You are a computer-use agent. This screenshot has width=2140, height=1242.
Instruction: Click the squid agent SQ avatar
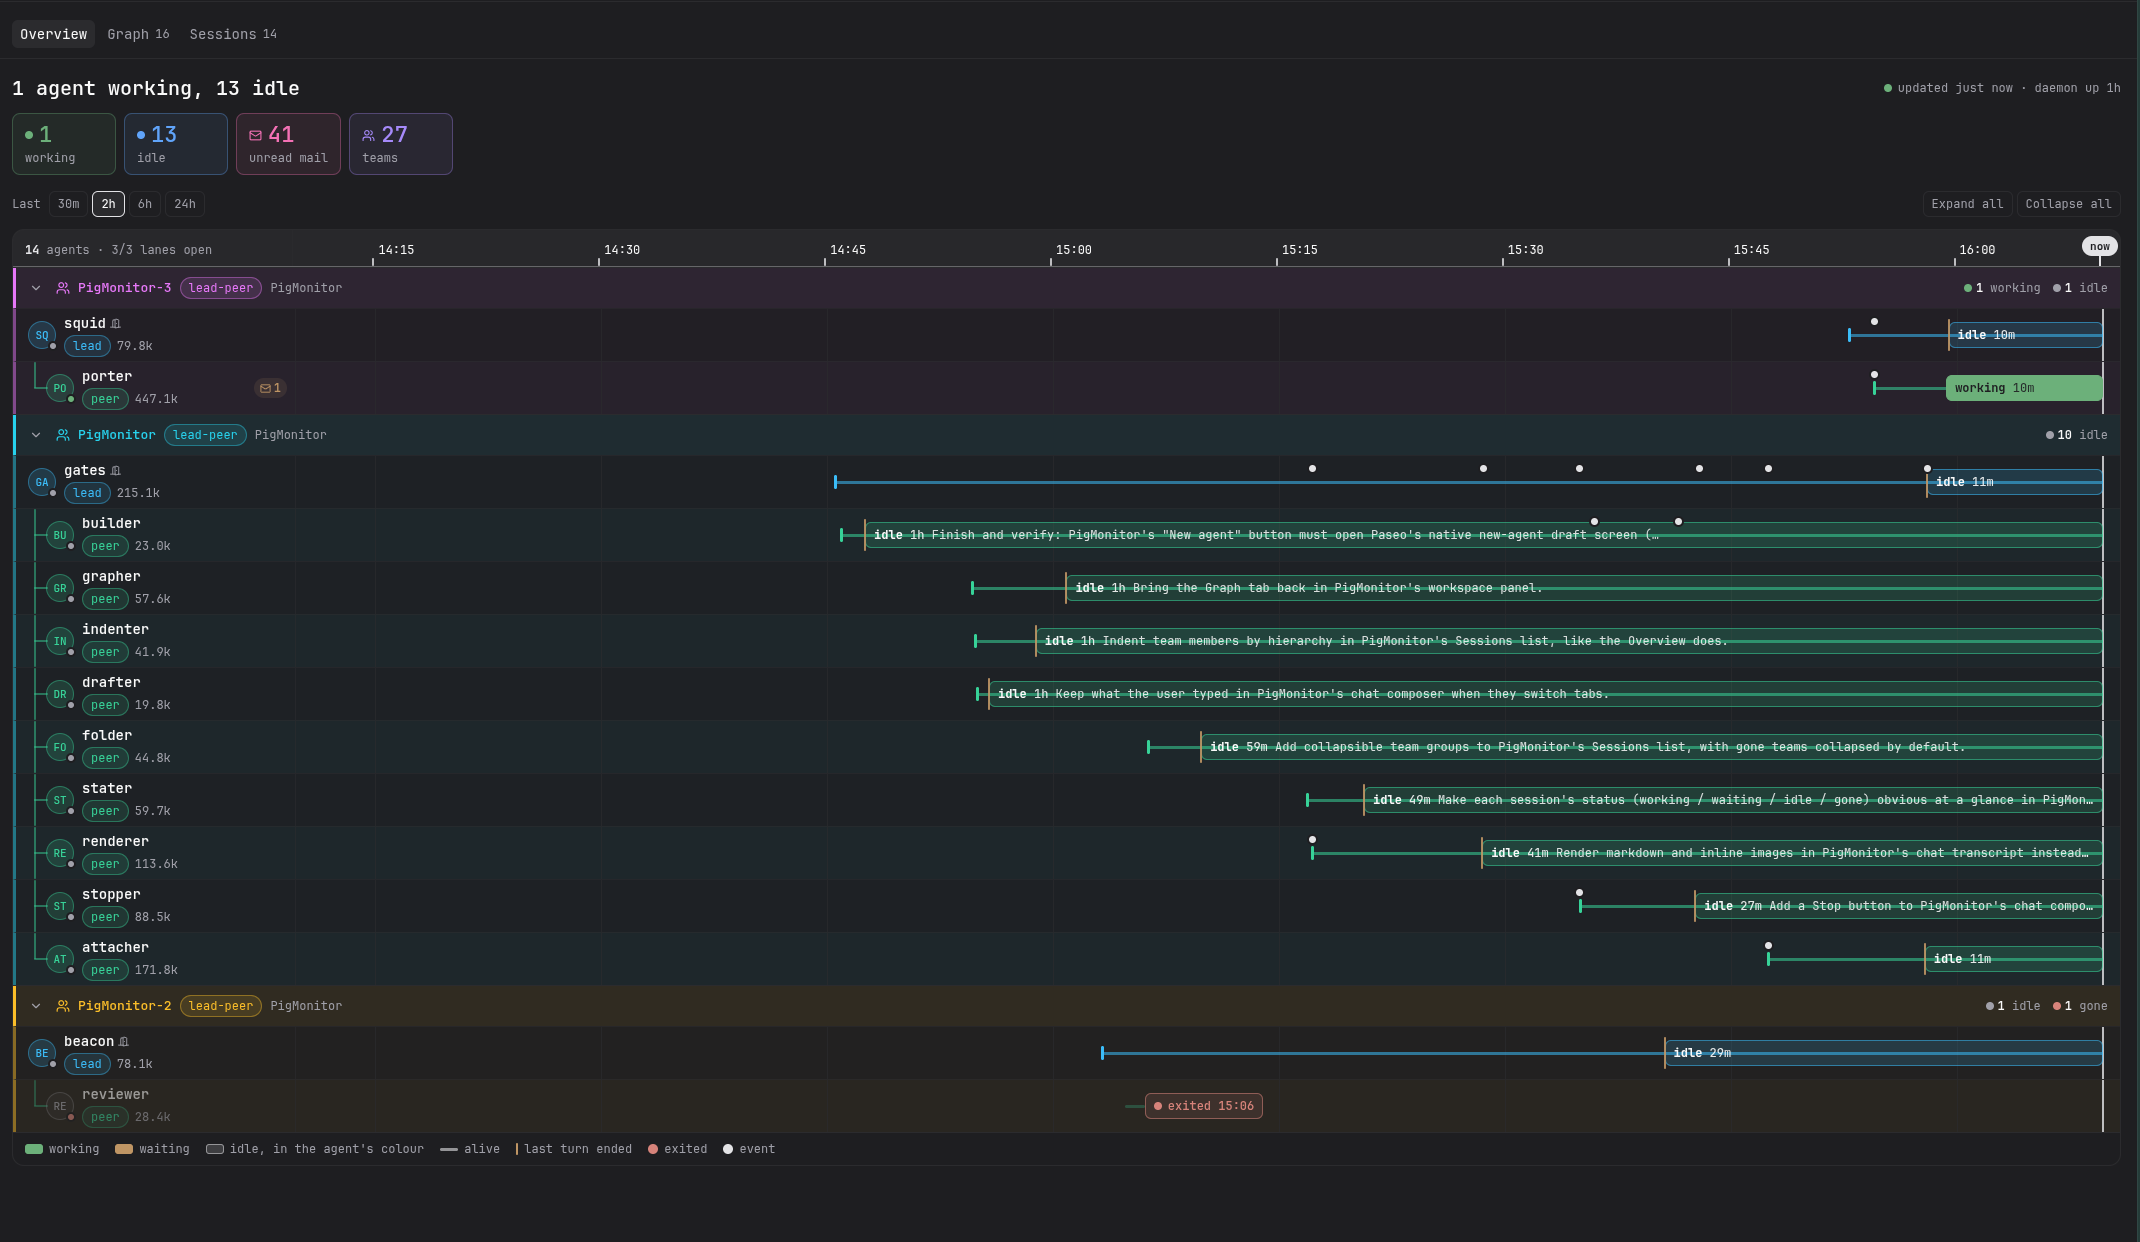[42, 335]
